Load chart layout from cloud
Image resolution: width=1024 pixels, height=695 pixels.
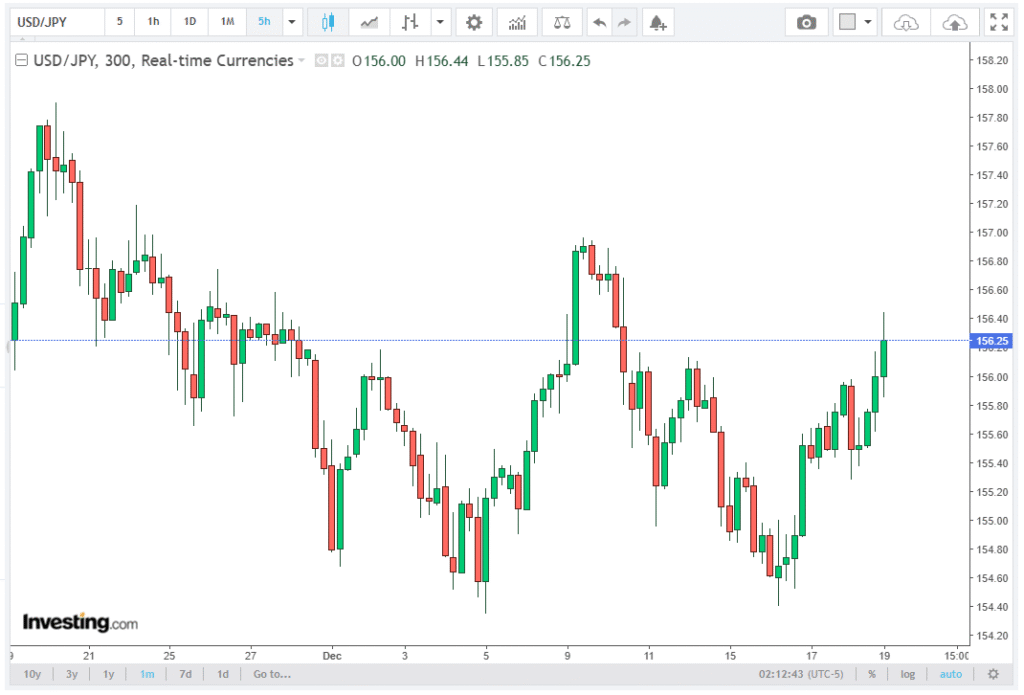pyautogui.click(x=905, y=21)
